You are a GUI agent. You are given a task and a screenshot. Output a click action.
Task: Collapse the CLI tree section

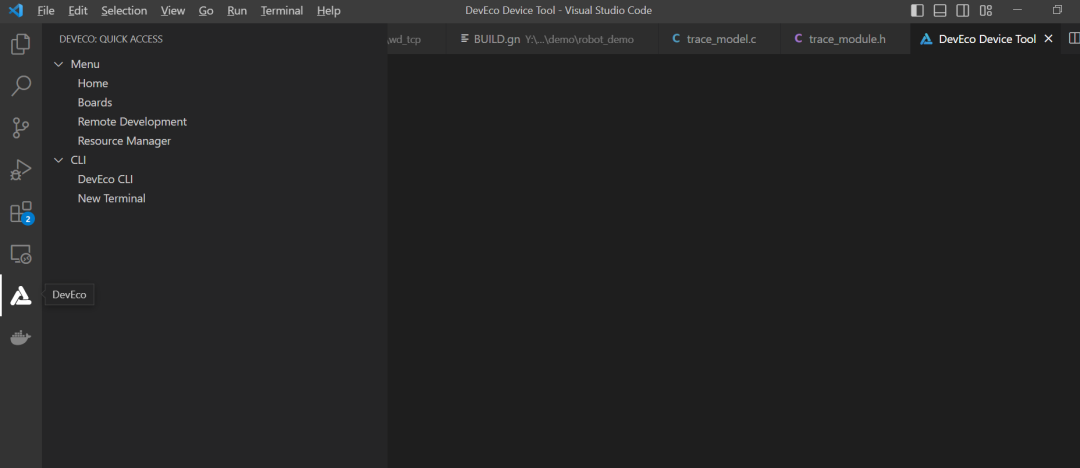click(59, 160)
